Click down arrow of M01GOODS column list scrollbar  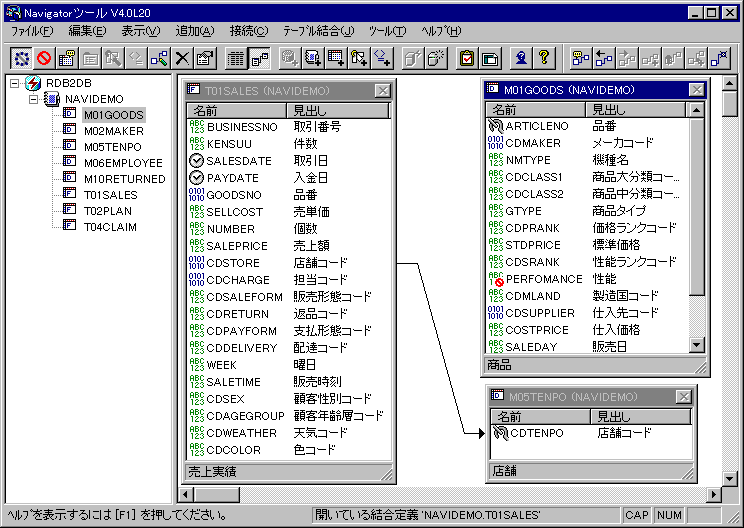696,345
